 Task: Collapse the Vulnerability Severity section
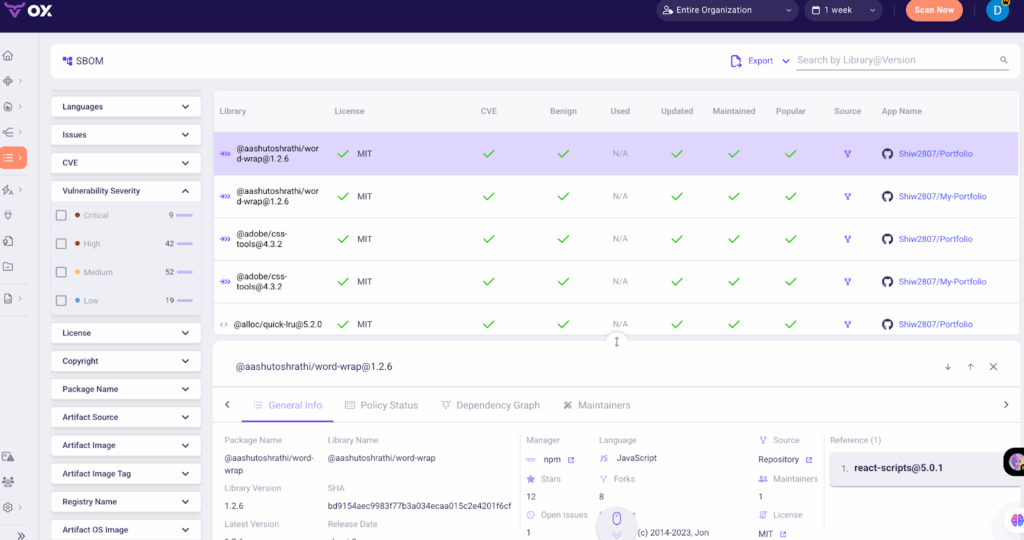[x=185, y=191]
